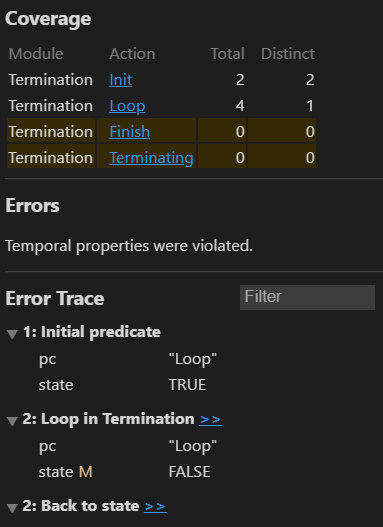Click the Filter input field
Image resolution: width=383 pixels, height=527 pixels.
tap(307, 297)
